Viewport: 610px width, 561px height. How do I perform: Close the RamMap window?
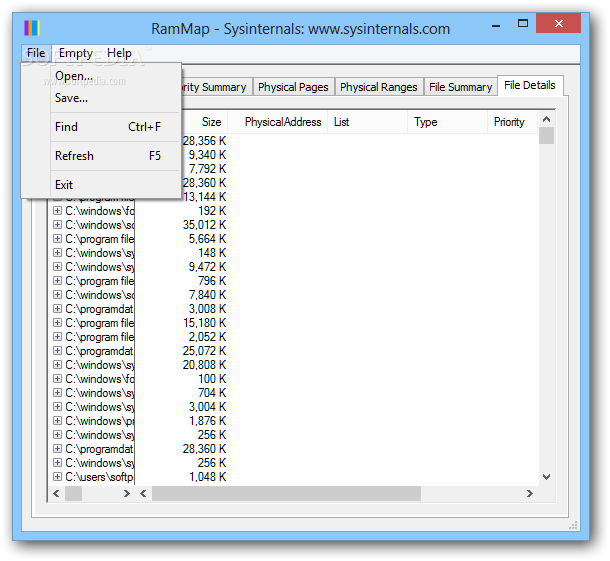click(x=559, y=23)
